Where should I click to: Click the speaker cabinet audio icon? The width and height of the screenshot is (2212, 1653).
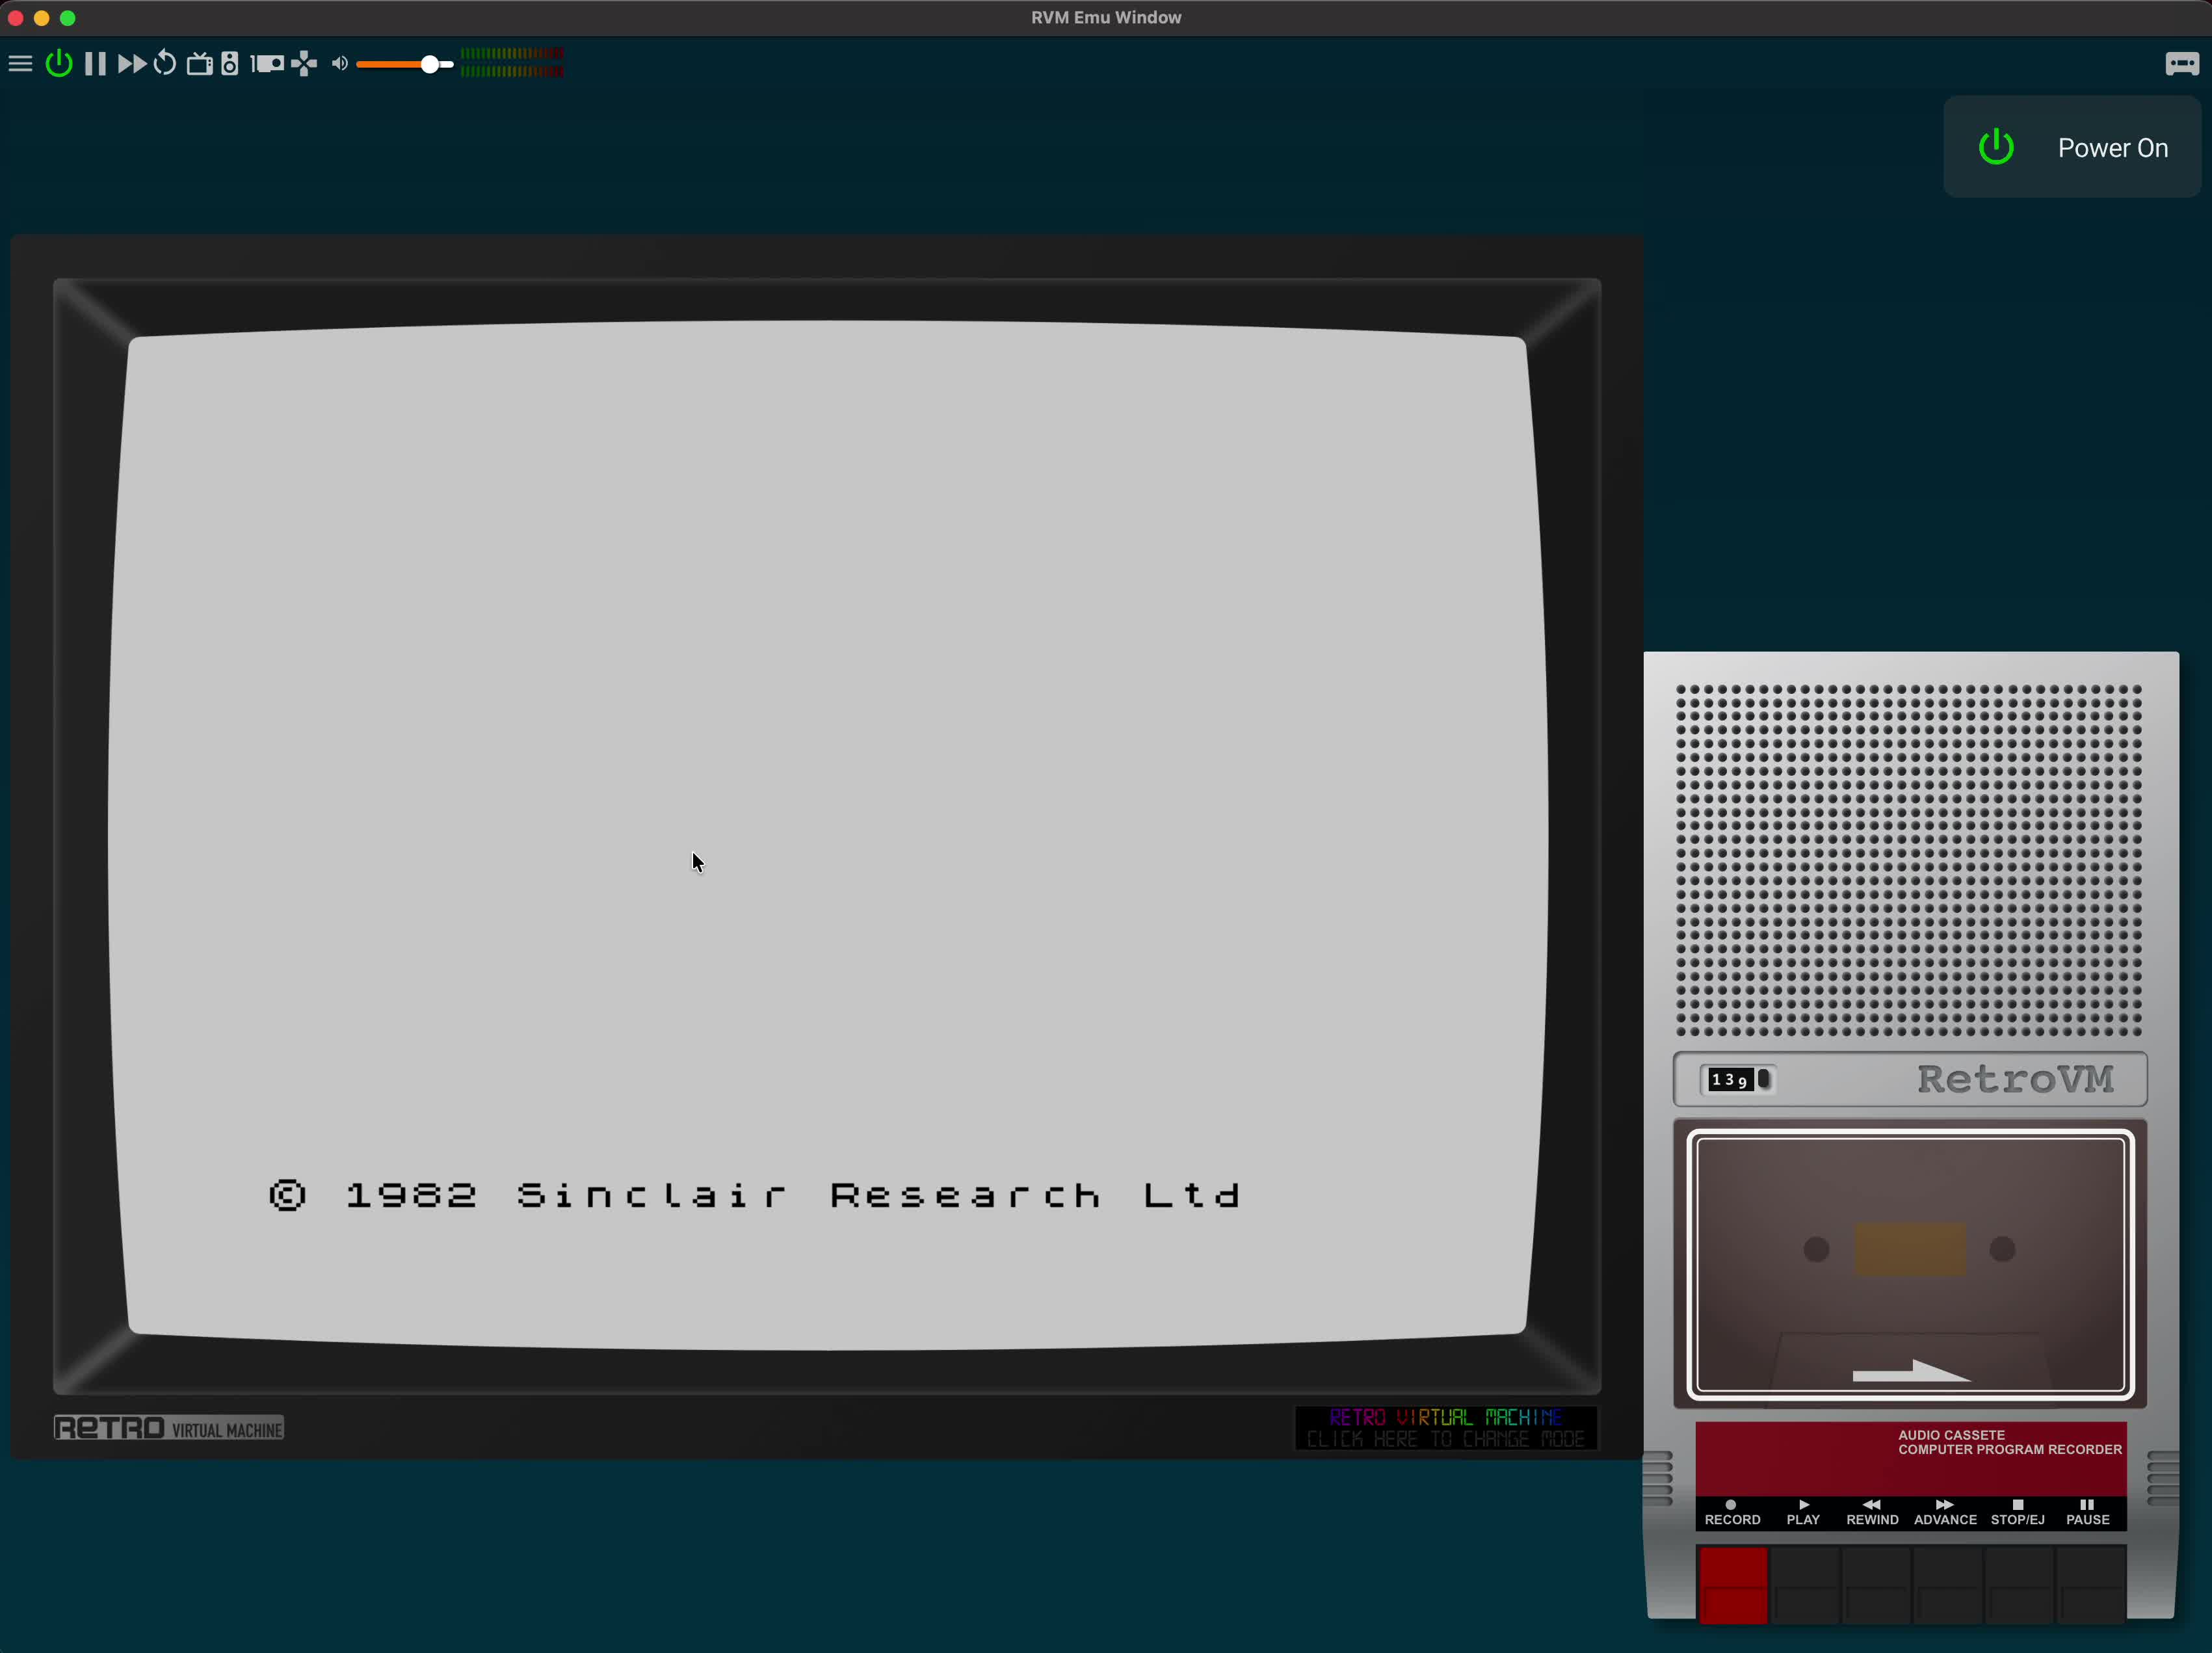point(230,64)
